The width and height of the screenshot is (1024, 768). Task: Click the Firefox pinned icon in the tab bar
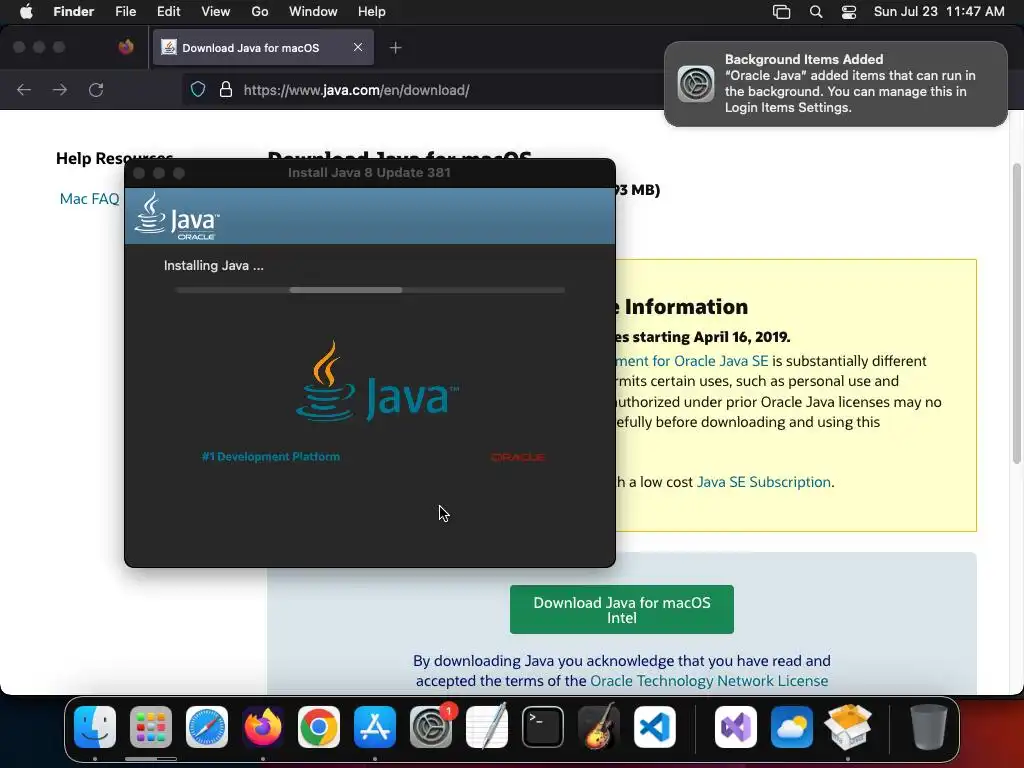pos(126,47)
